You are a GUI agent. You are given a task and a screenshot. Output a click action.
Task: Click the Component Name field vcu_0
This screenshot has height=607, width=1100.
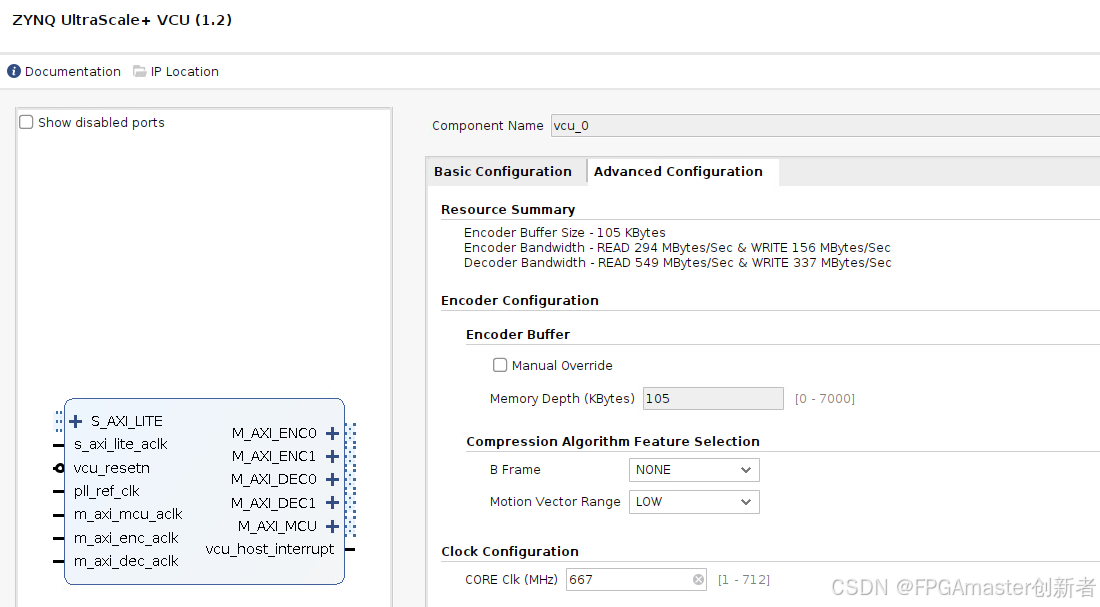(x=825, y=126)
